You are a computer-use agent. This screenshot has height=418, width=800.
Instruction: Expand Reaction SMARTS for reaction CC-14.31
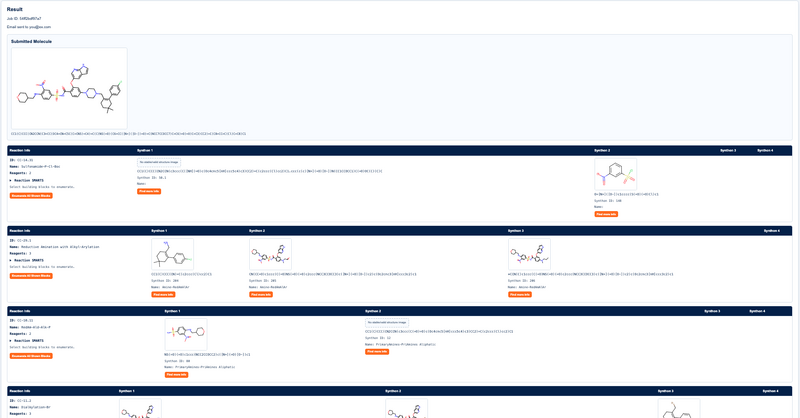[27, 180]
